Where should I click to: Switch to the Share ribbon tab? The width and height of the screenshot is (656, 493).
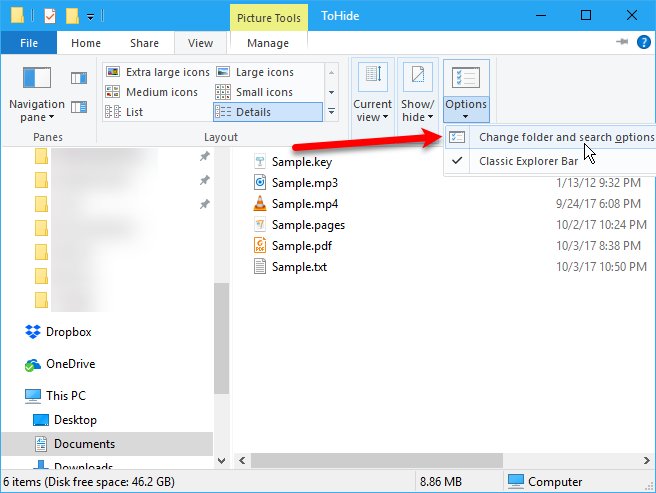coord(144,43)
